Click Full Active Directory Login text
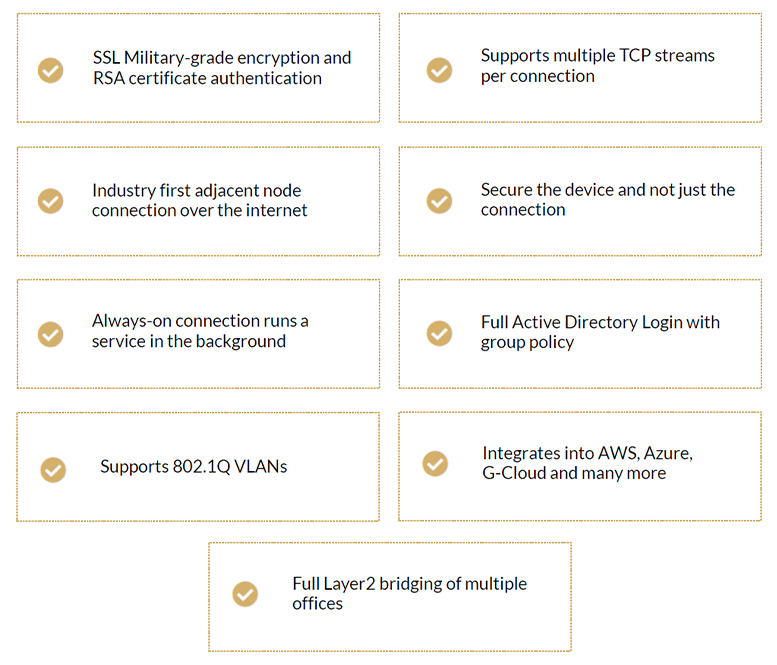Image resolution: width=777 pixels, height=665 pixels. (600, 332)
